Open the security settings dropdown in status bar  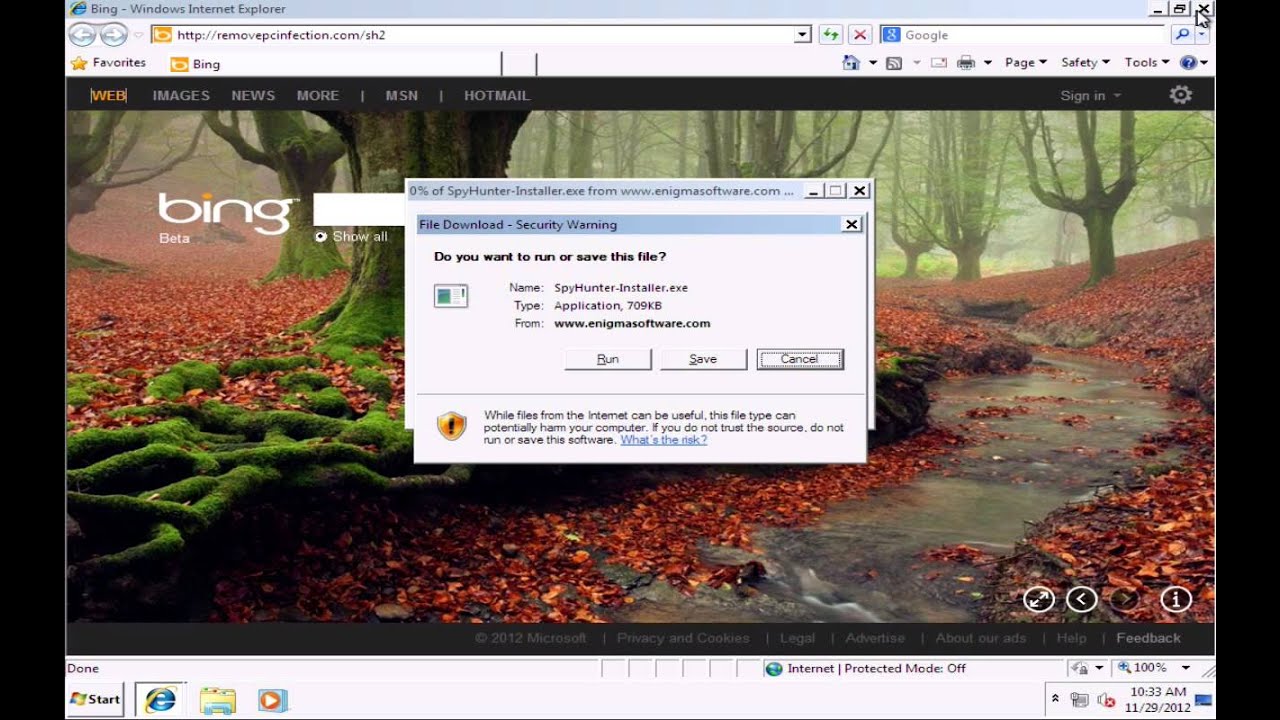1098,668
